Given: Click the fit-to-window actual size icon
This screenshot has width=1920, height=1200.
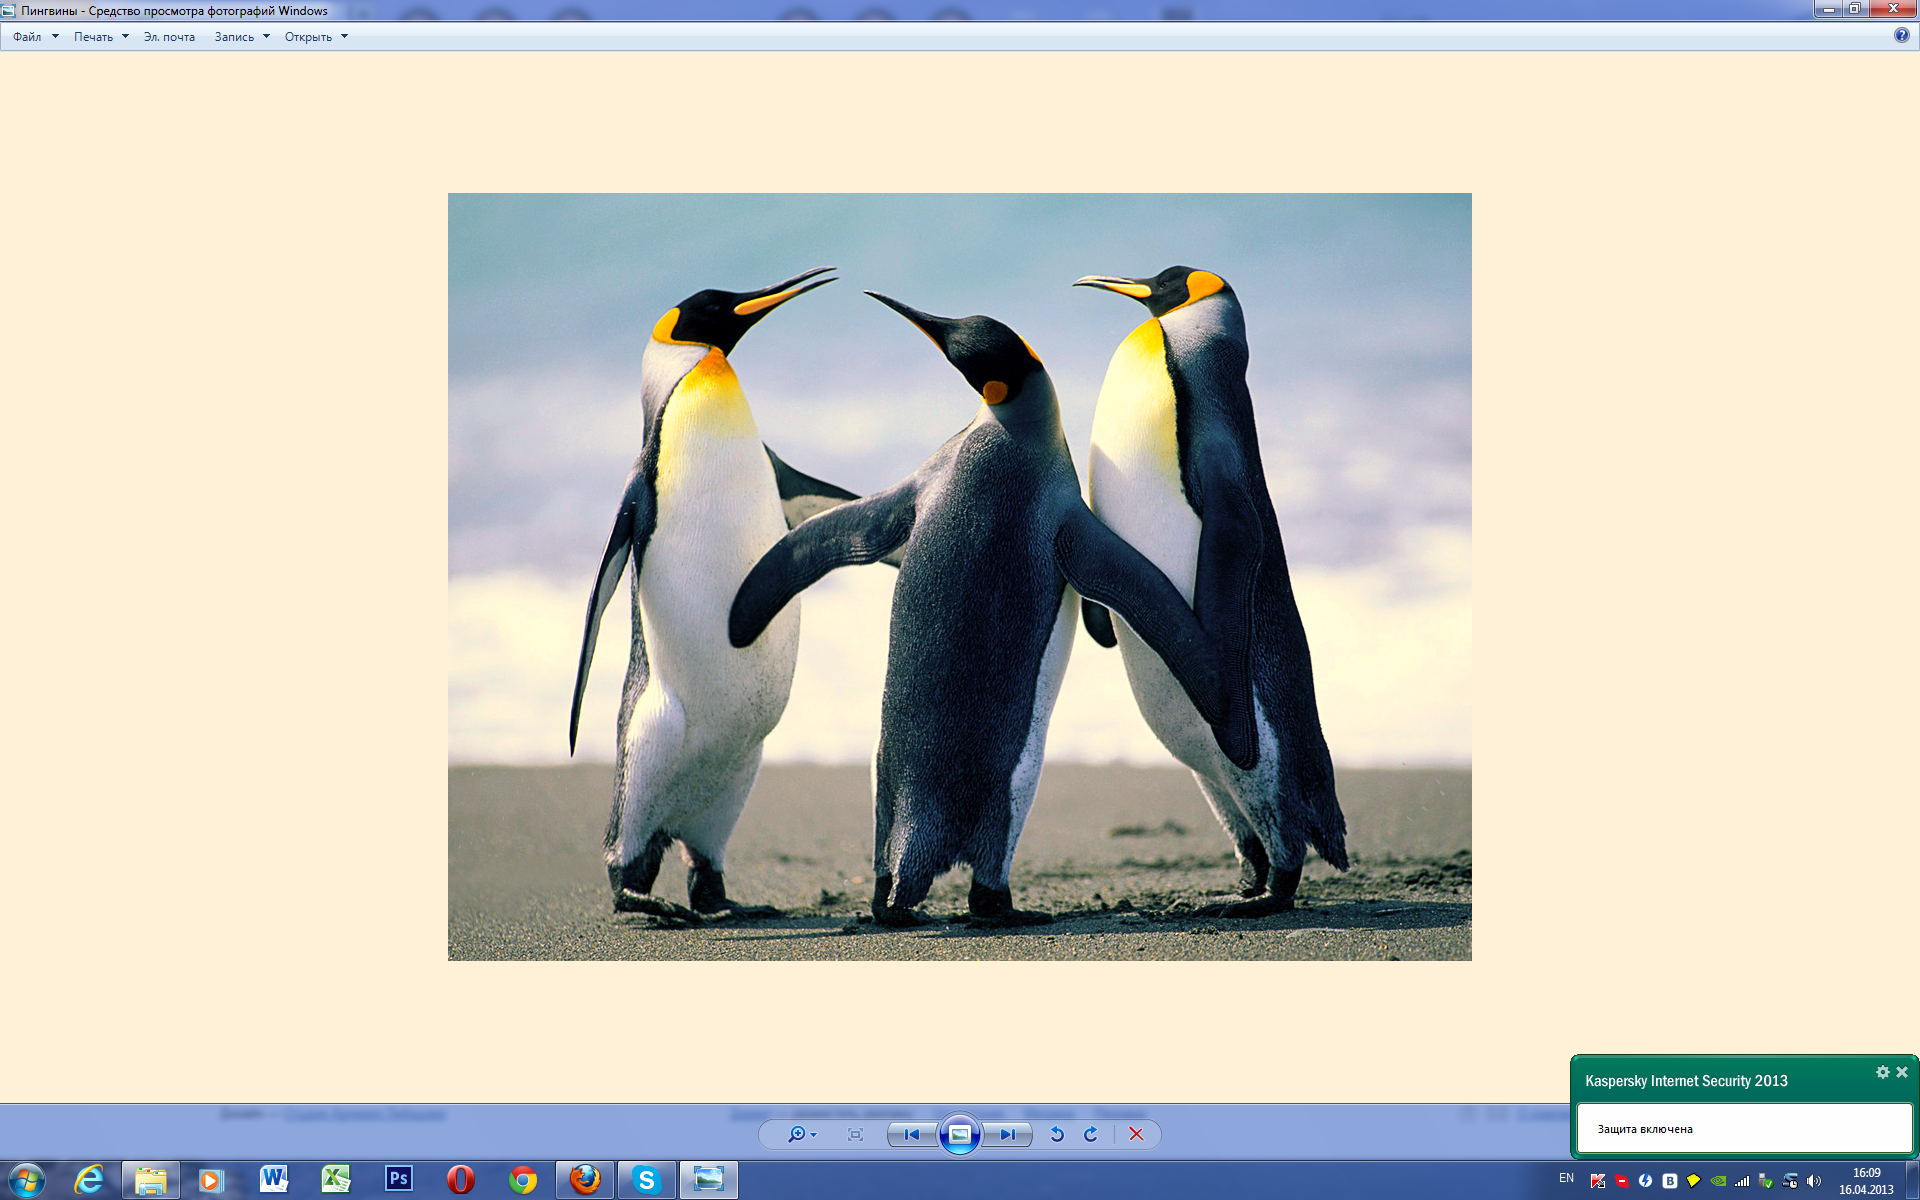Looking at the screenshot, I should [855, 1134].
